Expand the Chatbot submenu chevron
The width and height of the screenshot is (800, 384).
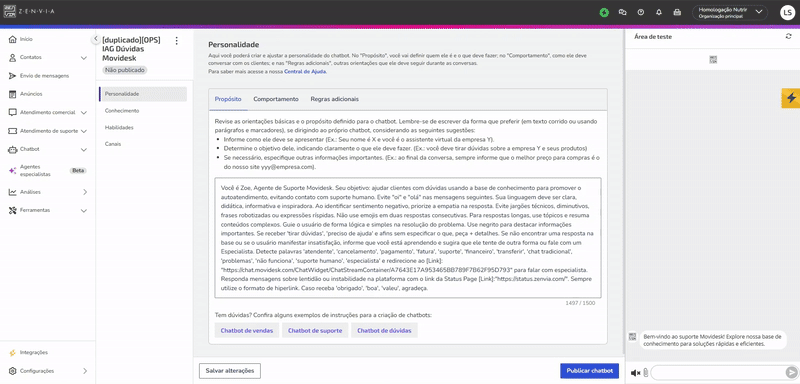coord(84,150)
